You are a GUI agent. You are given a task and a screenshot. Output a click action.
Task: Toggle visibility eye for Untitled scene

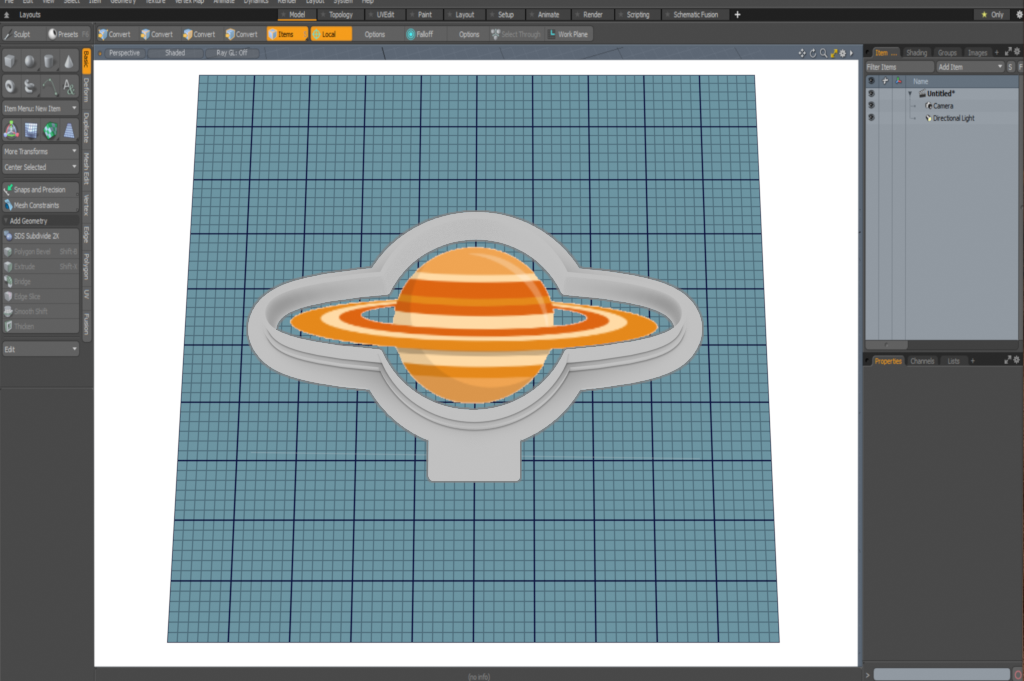pyautogui.click(x=871, y=93)
